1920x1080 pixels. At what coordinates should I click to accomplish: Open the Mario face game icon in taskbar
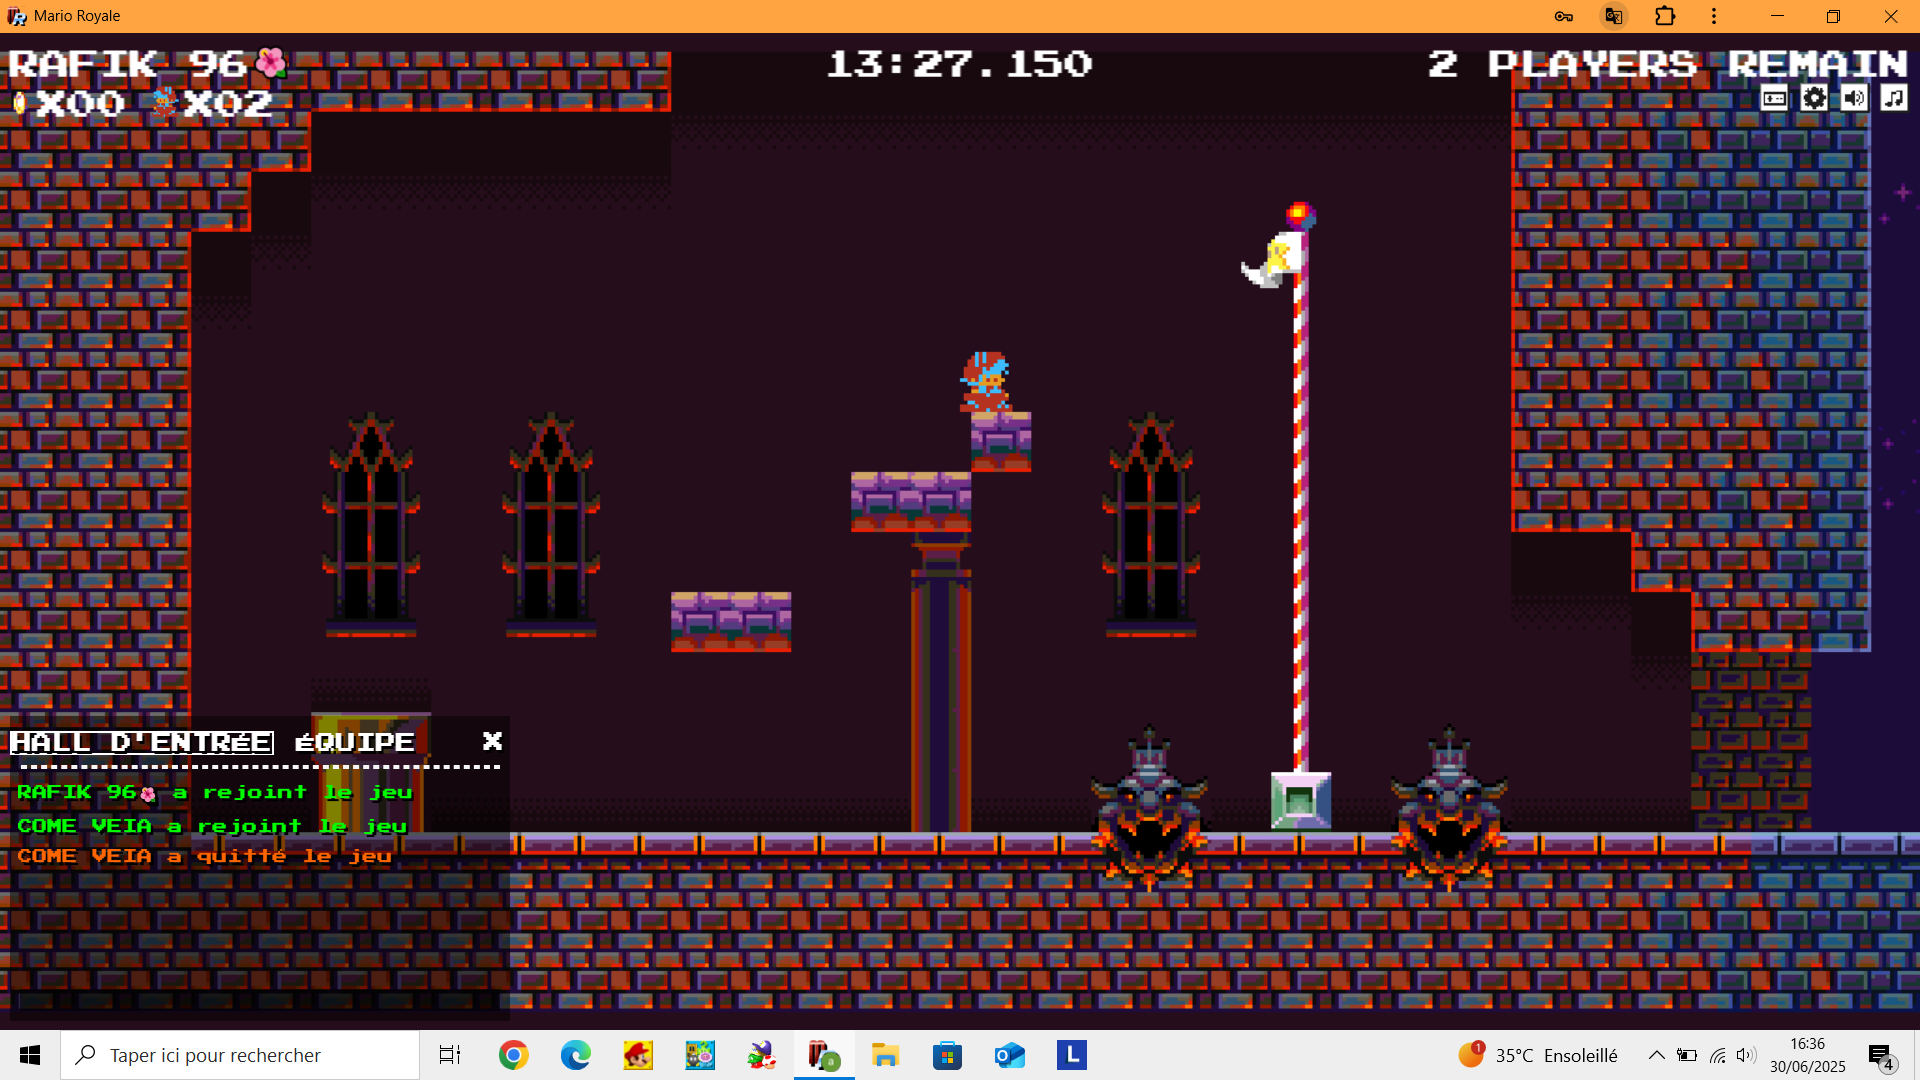[x=638, y=1055]
